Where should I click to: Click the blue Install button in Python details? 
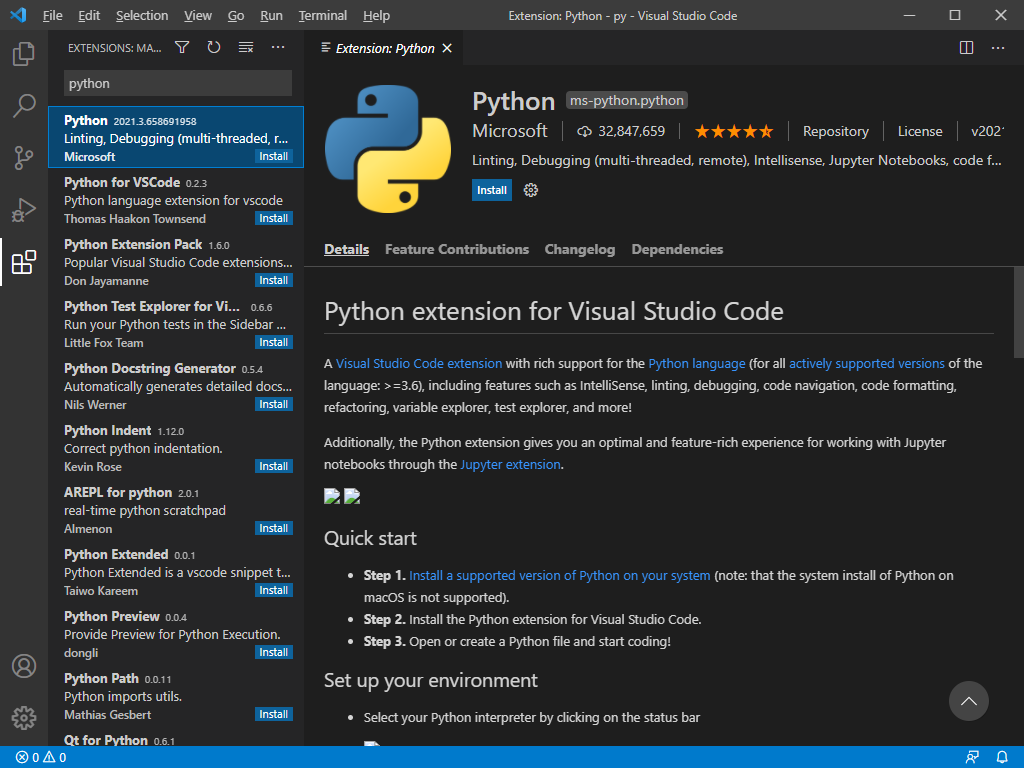[492, 190]
